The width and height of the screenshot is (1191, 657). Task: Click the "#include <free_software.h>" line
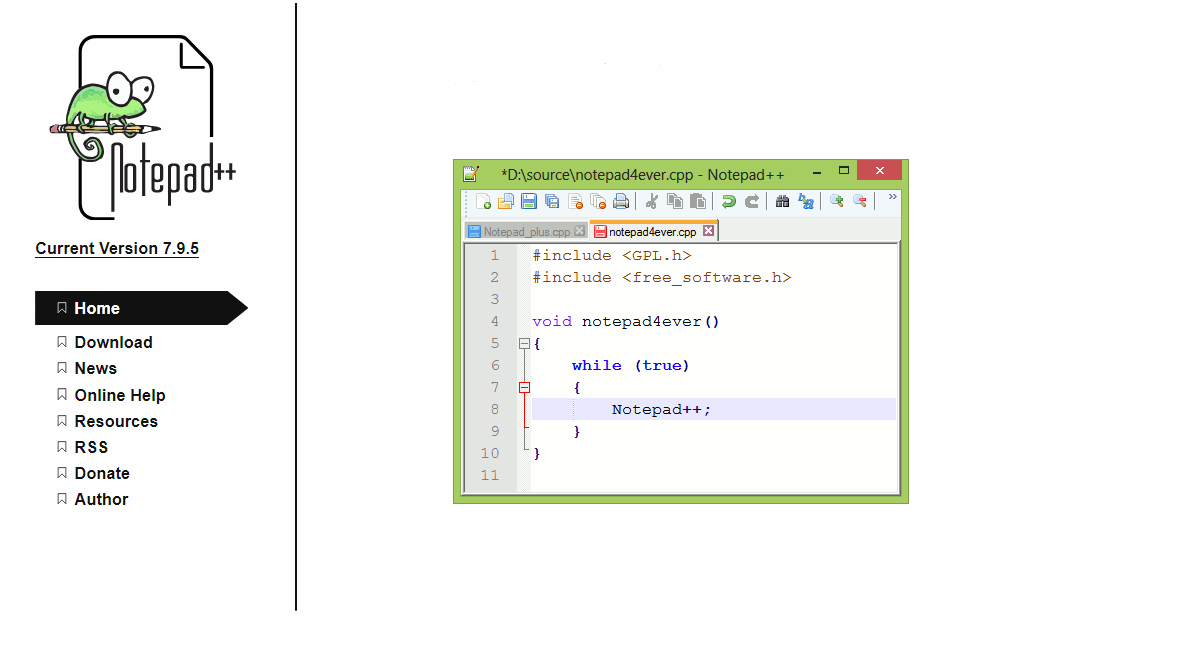pyautogui.click(x=662, y=278)
